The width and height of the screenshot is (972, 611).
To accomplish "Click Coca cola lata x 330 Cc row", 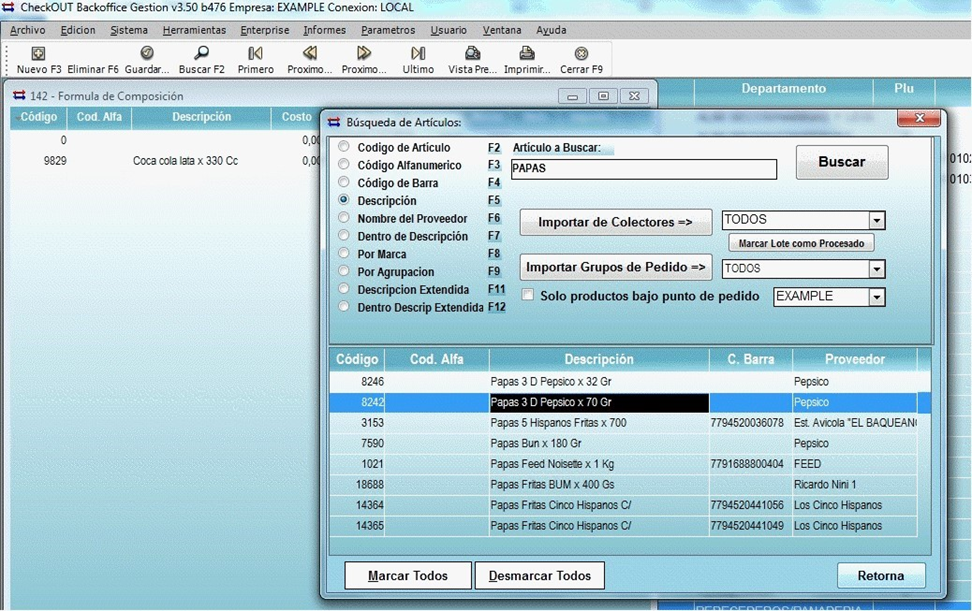I will [165, 160].
